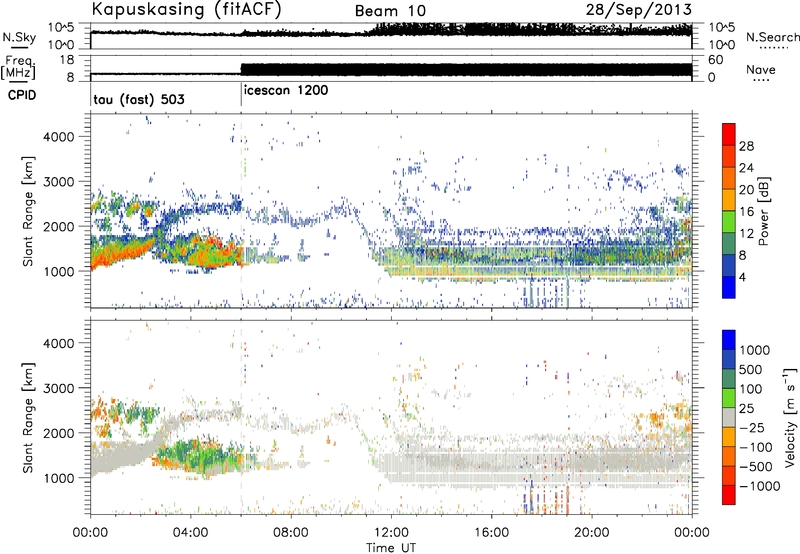This screenshot has width=800, height=554.
Task: Click the '12:00' time tick label
Action: coord(391,533)
